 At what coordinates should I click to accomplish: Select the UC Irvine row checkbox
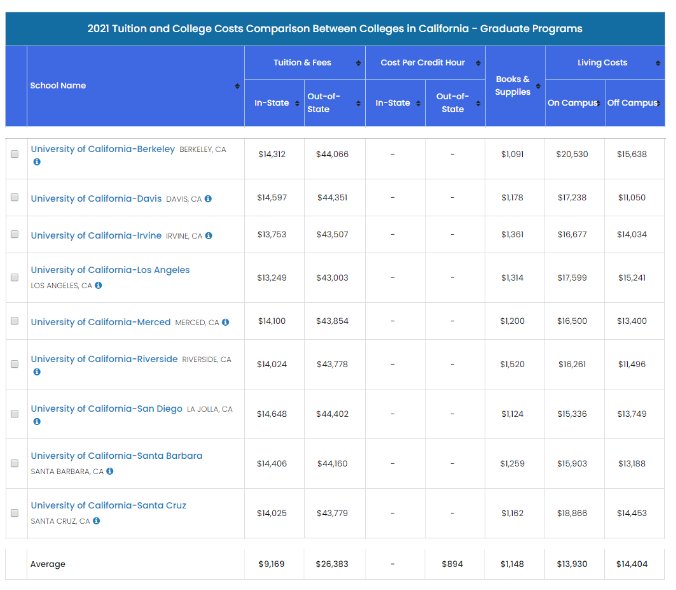click(x=14, y=235)
